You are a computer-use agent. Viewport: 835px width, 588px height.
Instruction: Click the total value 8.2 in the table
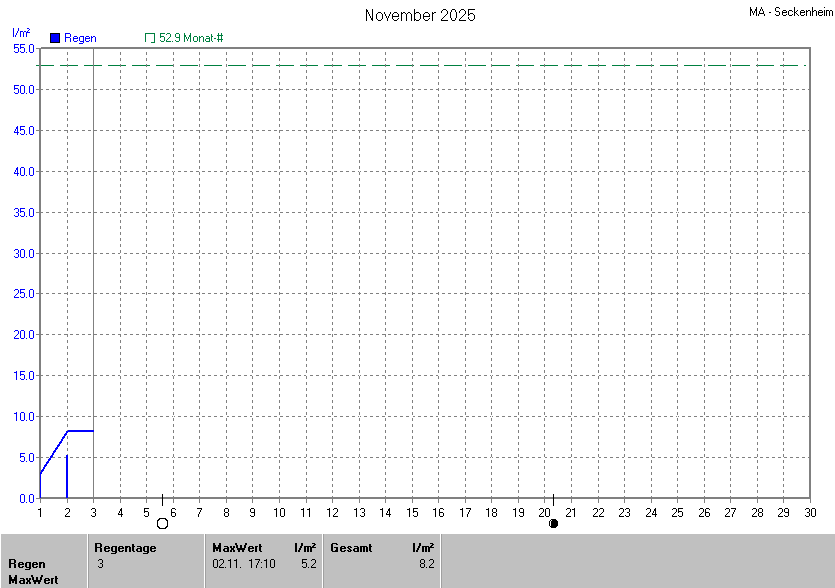coord(426,564)
